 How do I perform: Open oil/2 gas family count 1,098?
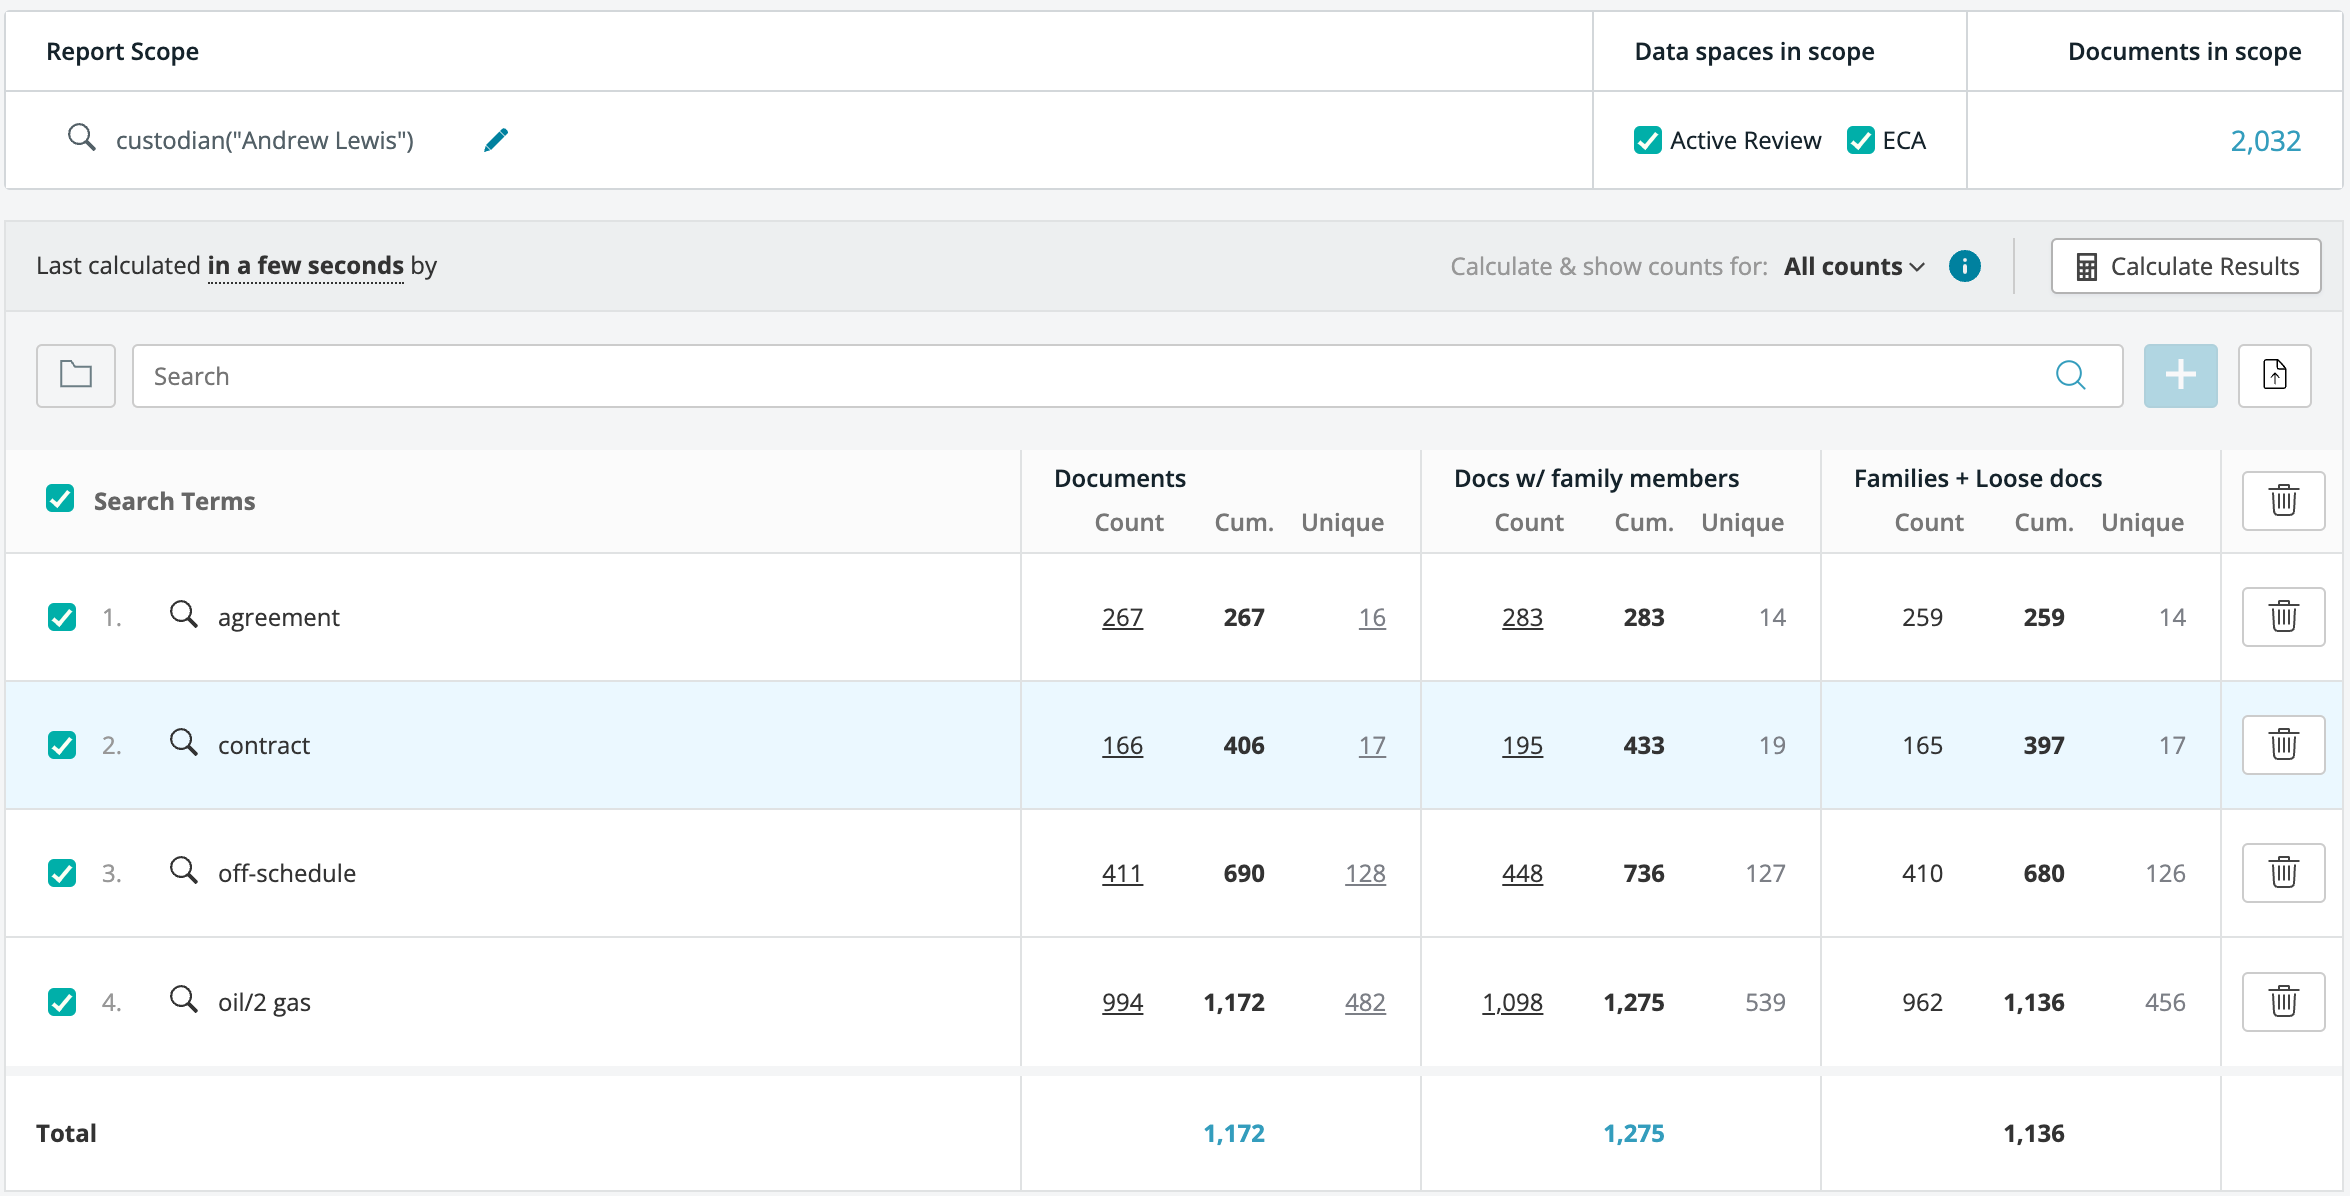coord(1512,1003)
